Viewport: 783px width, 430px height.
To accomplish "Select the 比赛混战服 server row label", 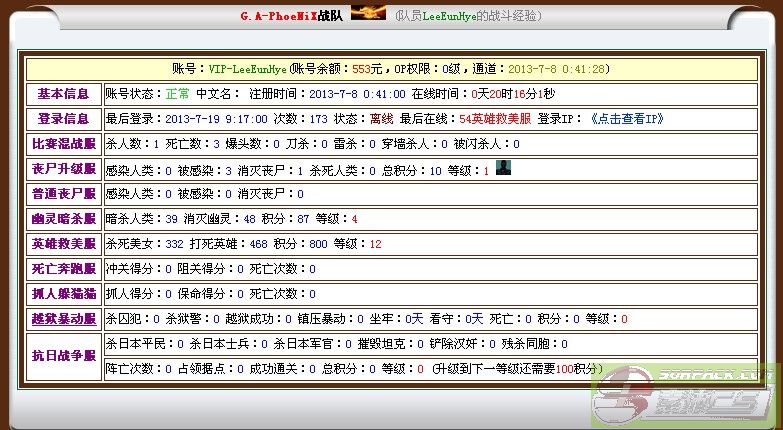I will pyautogui.click(x=63, y=144).
